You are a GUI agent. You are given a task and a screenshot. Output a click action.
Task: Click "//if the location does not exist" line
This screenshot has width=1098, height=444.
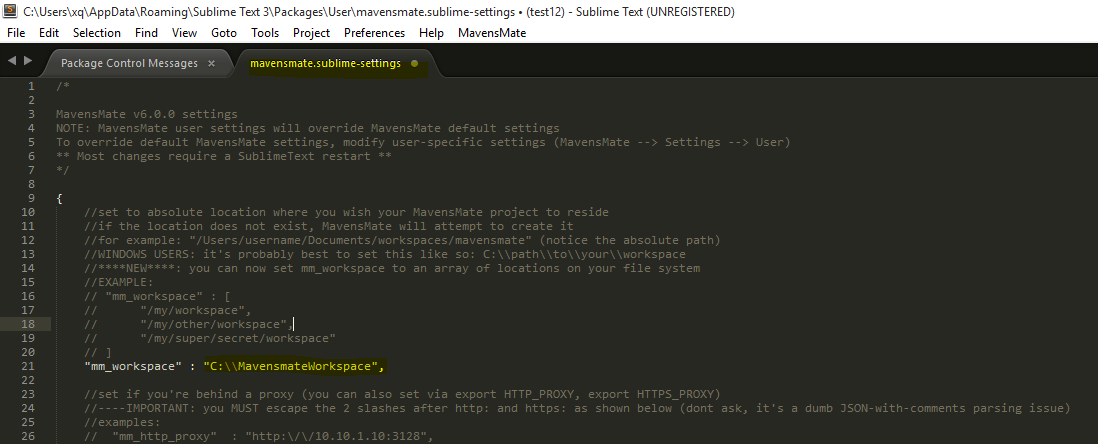tap(329, 226)
